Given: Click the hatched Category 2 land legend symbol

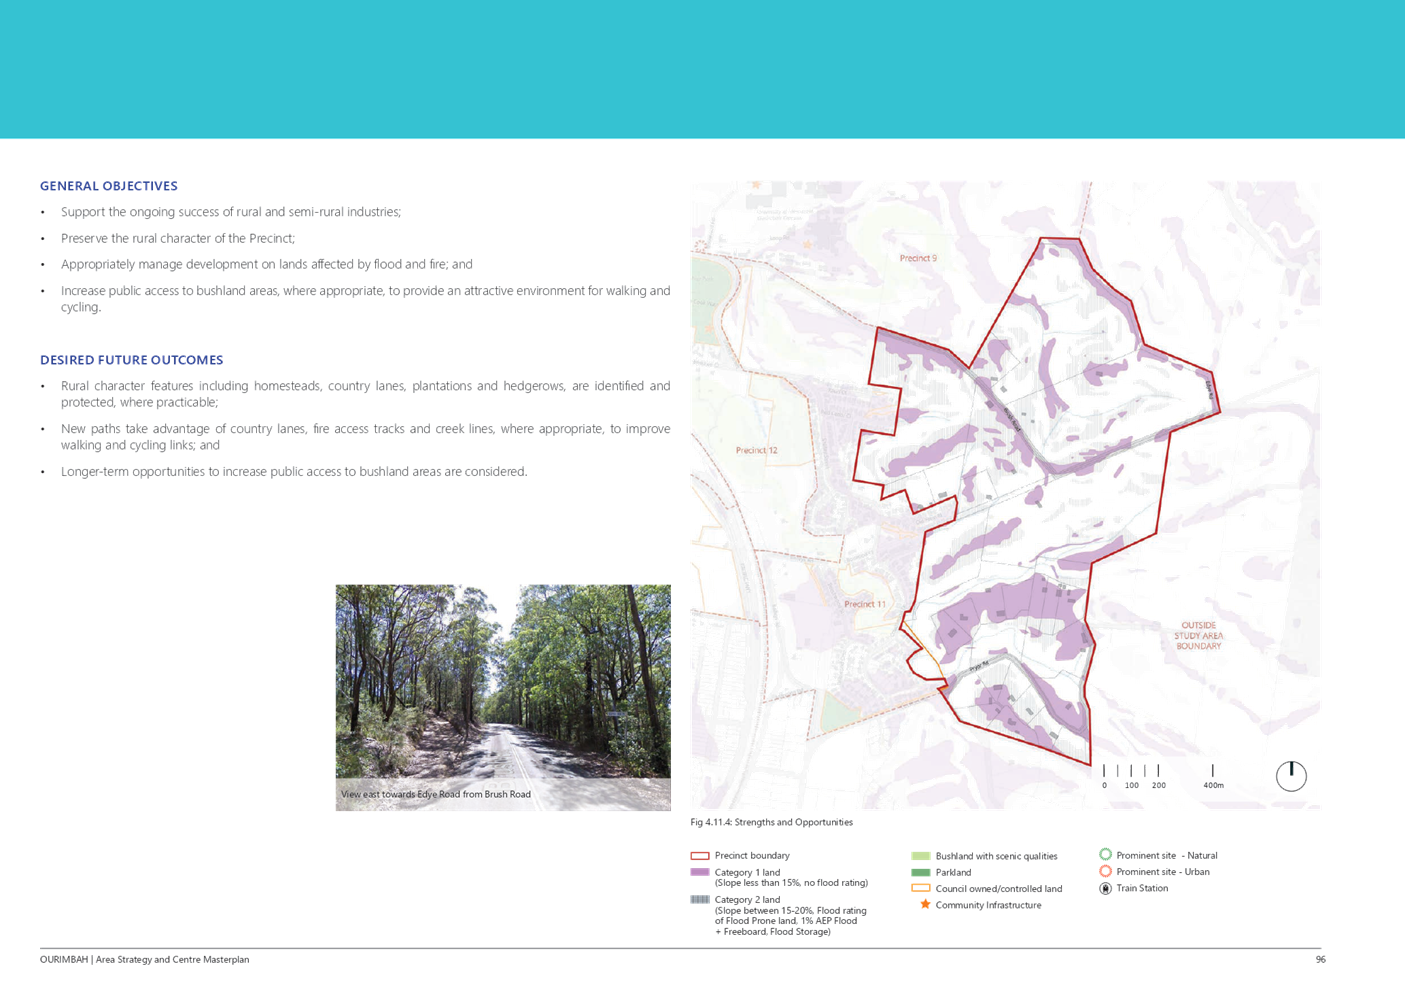Looking at the screenshot, I should [700, 899].
